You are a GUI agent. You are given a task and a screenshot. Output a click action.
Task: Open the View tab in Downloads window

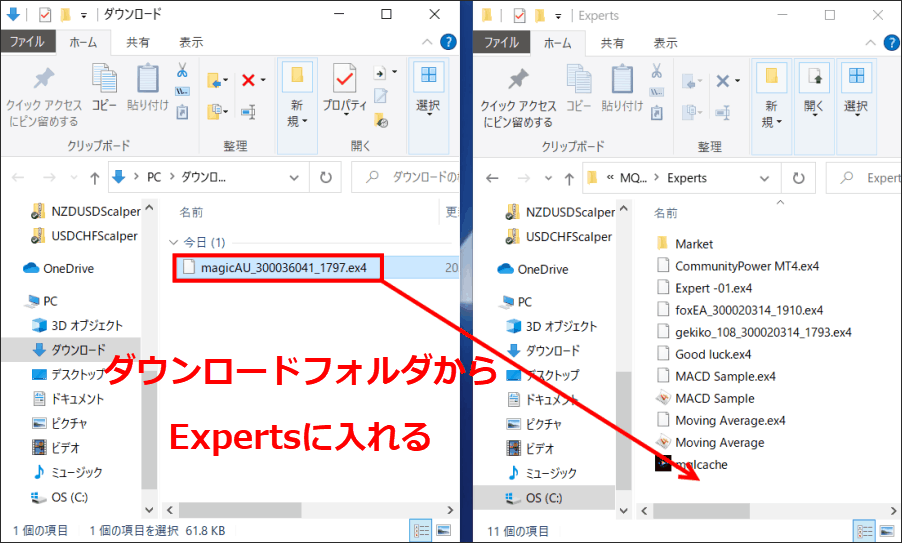coord(190,42)
